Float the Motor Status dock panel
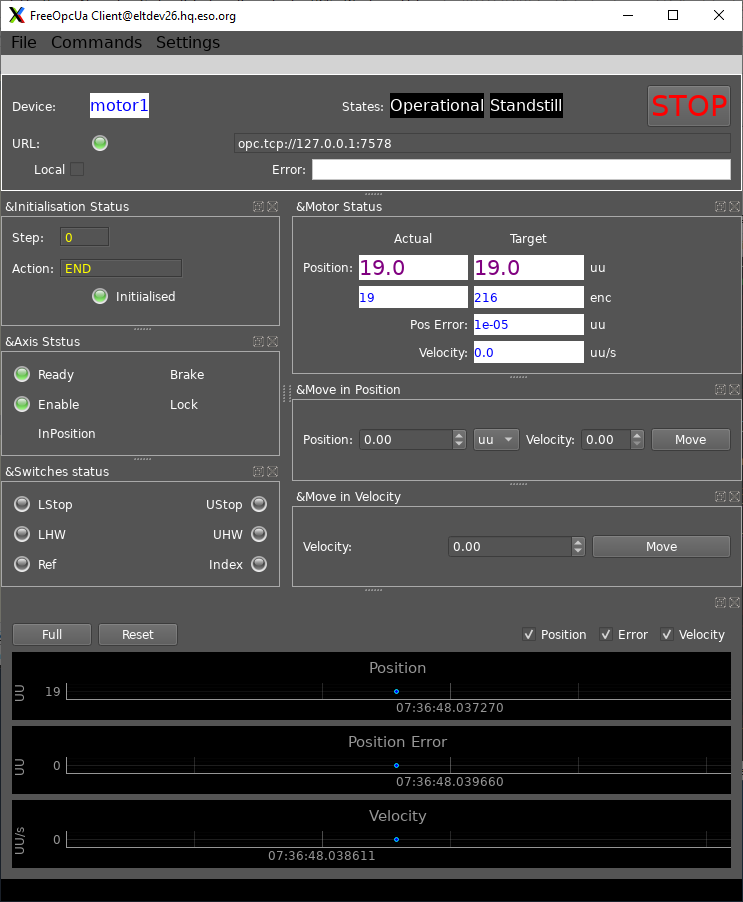 (720, 207)
